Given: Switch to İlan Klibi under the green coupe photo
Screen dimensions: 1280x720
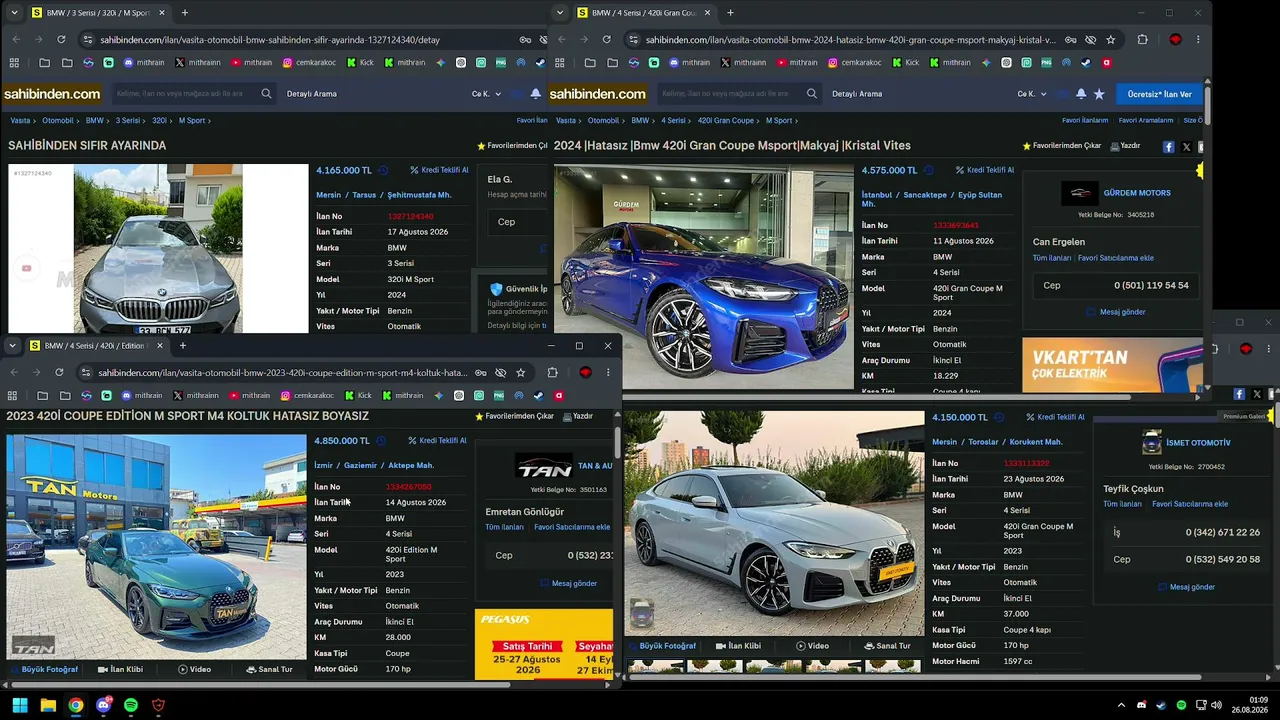Looking at the screenshot, I should click(x=120, y=669).
